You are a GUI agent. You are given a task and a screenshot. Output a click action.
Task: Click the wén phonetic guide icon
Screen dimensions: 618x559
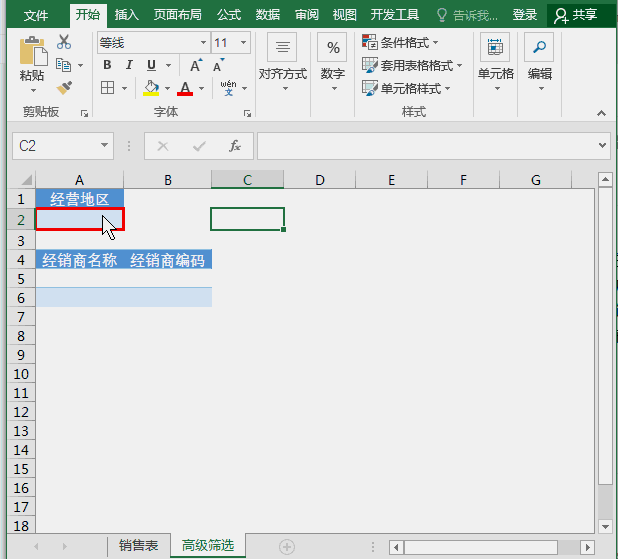228,88
